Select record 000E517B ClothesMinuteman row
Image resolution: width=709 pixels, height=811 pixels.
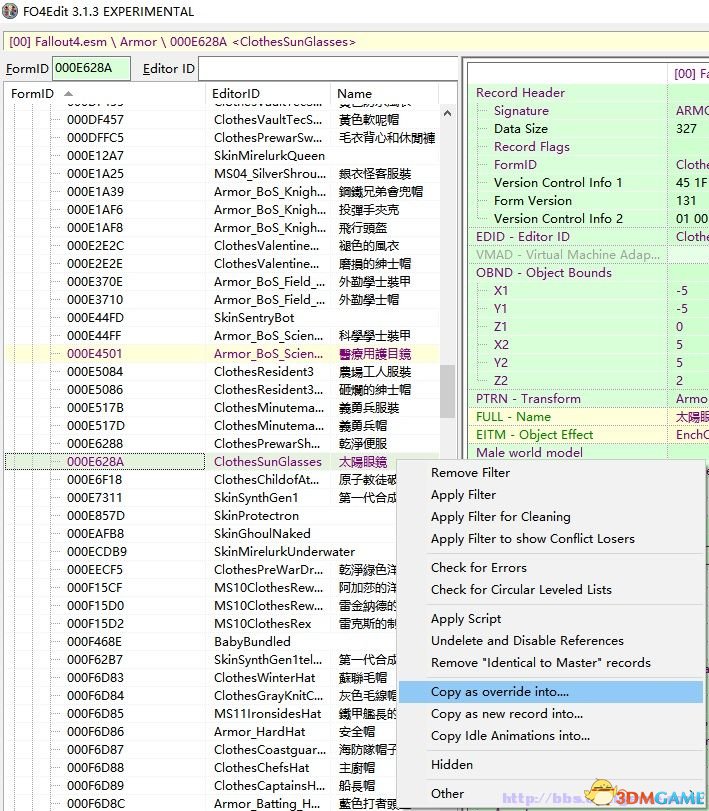click(x=222, y=408)
